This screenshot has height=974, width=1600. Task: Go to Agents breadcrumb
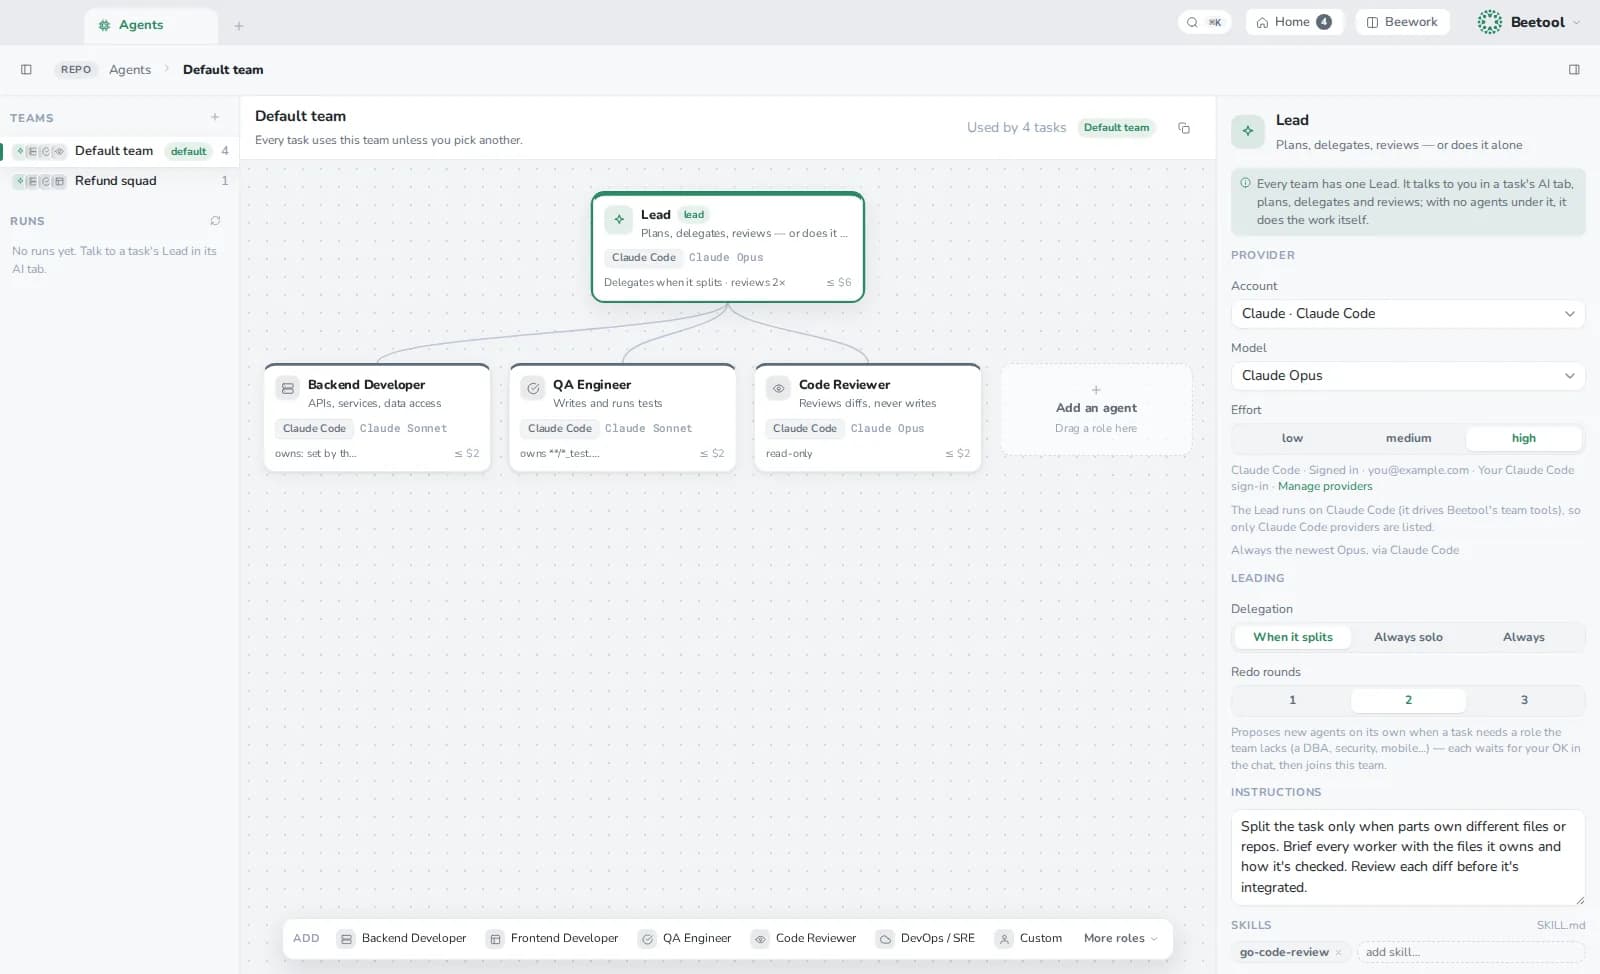point(130,70)
